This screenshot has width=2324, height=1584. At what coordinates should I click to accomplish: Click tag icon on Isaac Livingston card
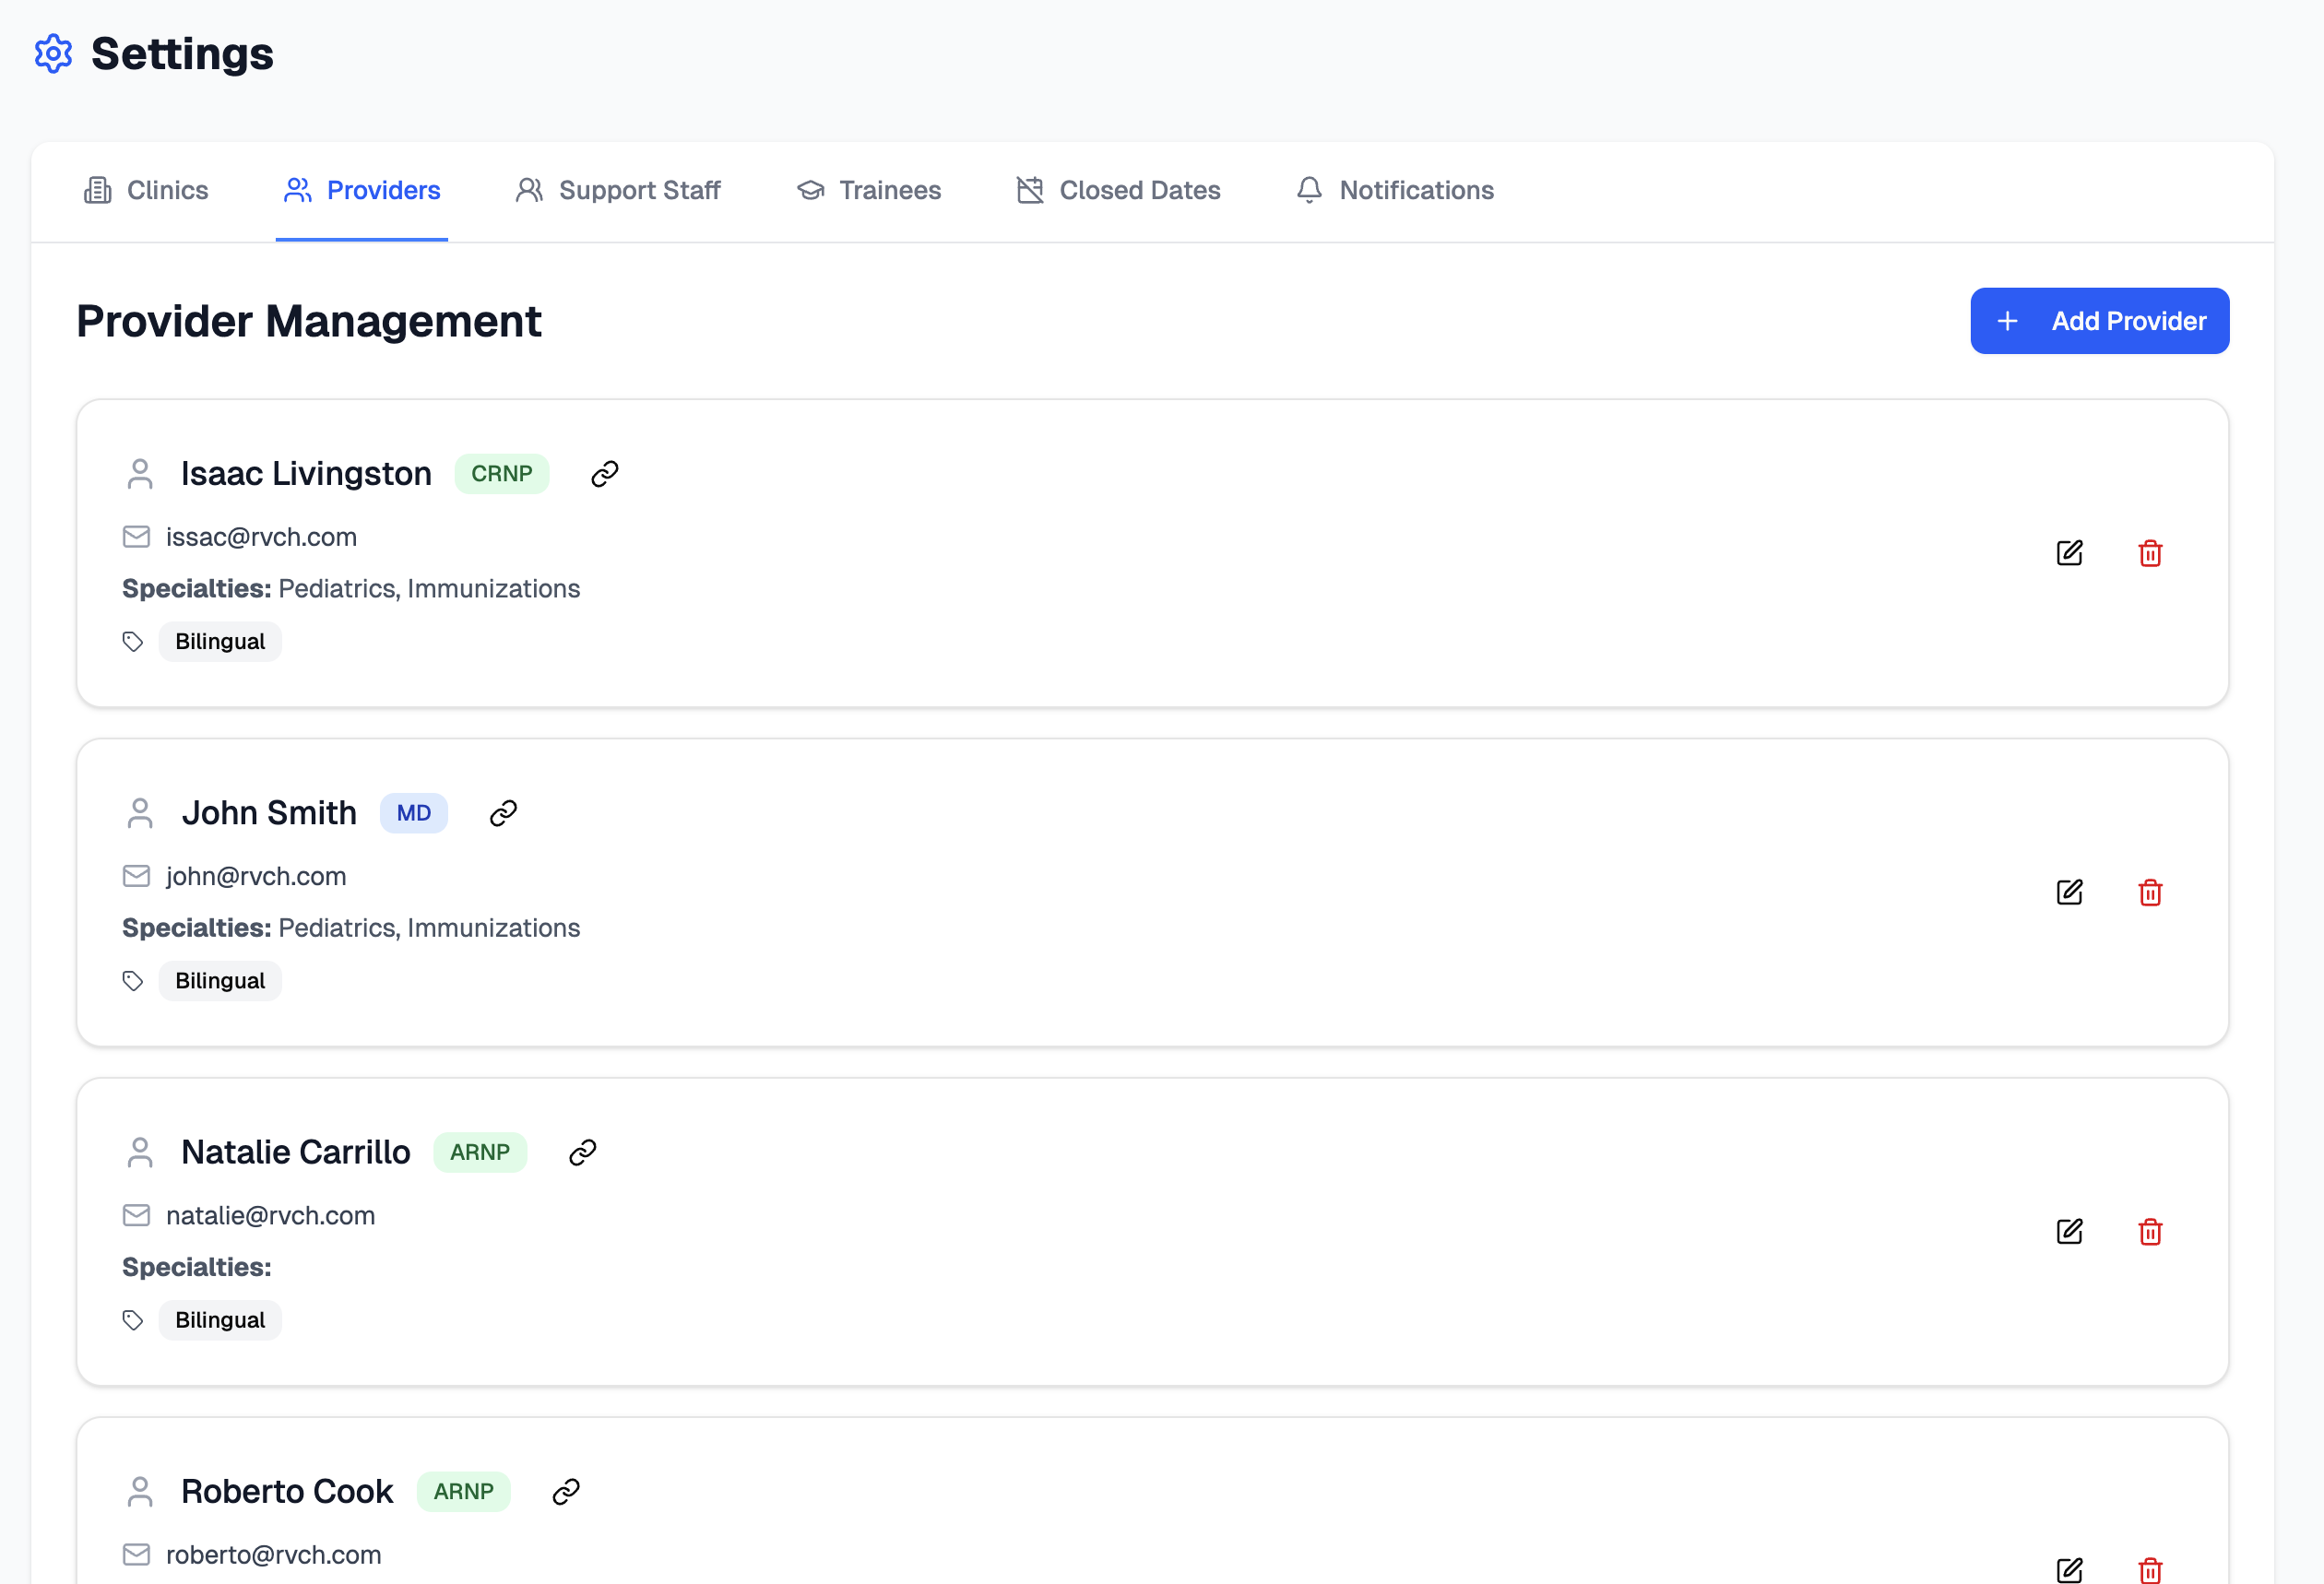tap(133, 642)
